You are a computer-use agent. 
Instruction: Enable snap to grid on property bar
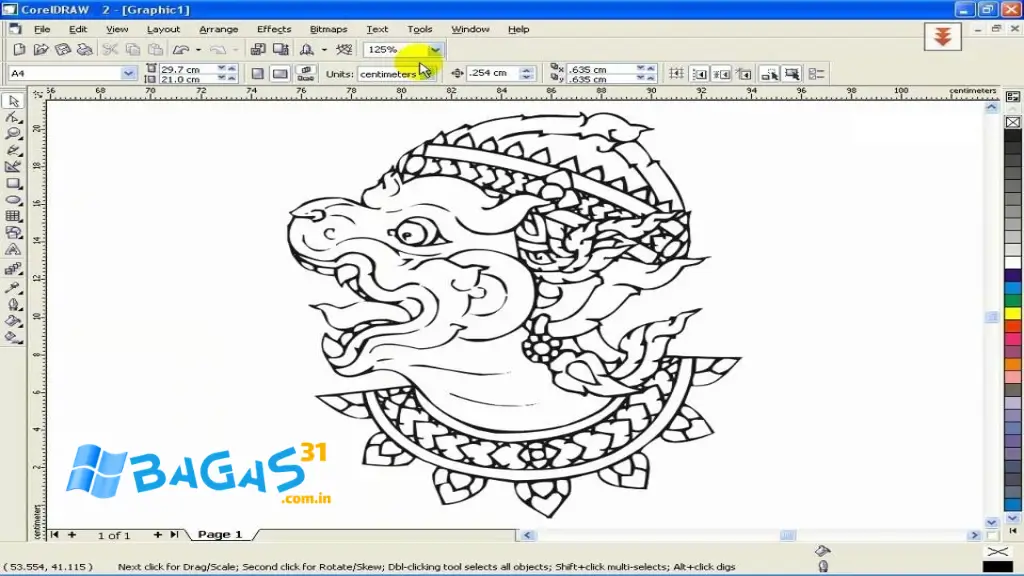[x=675, y=73]
